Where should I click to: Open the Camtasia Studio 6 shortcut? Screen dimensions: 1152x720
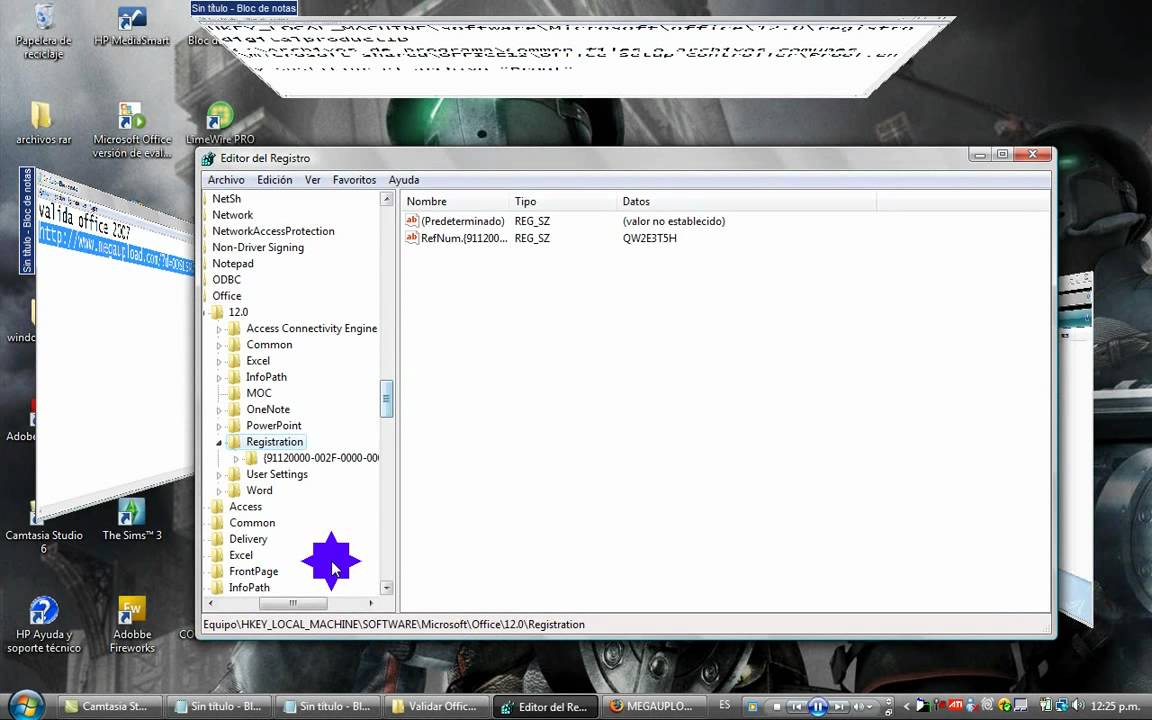click(43, 527)
